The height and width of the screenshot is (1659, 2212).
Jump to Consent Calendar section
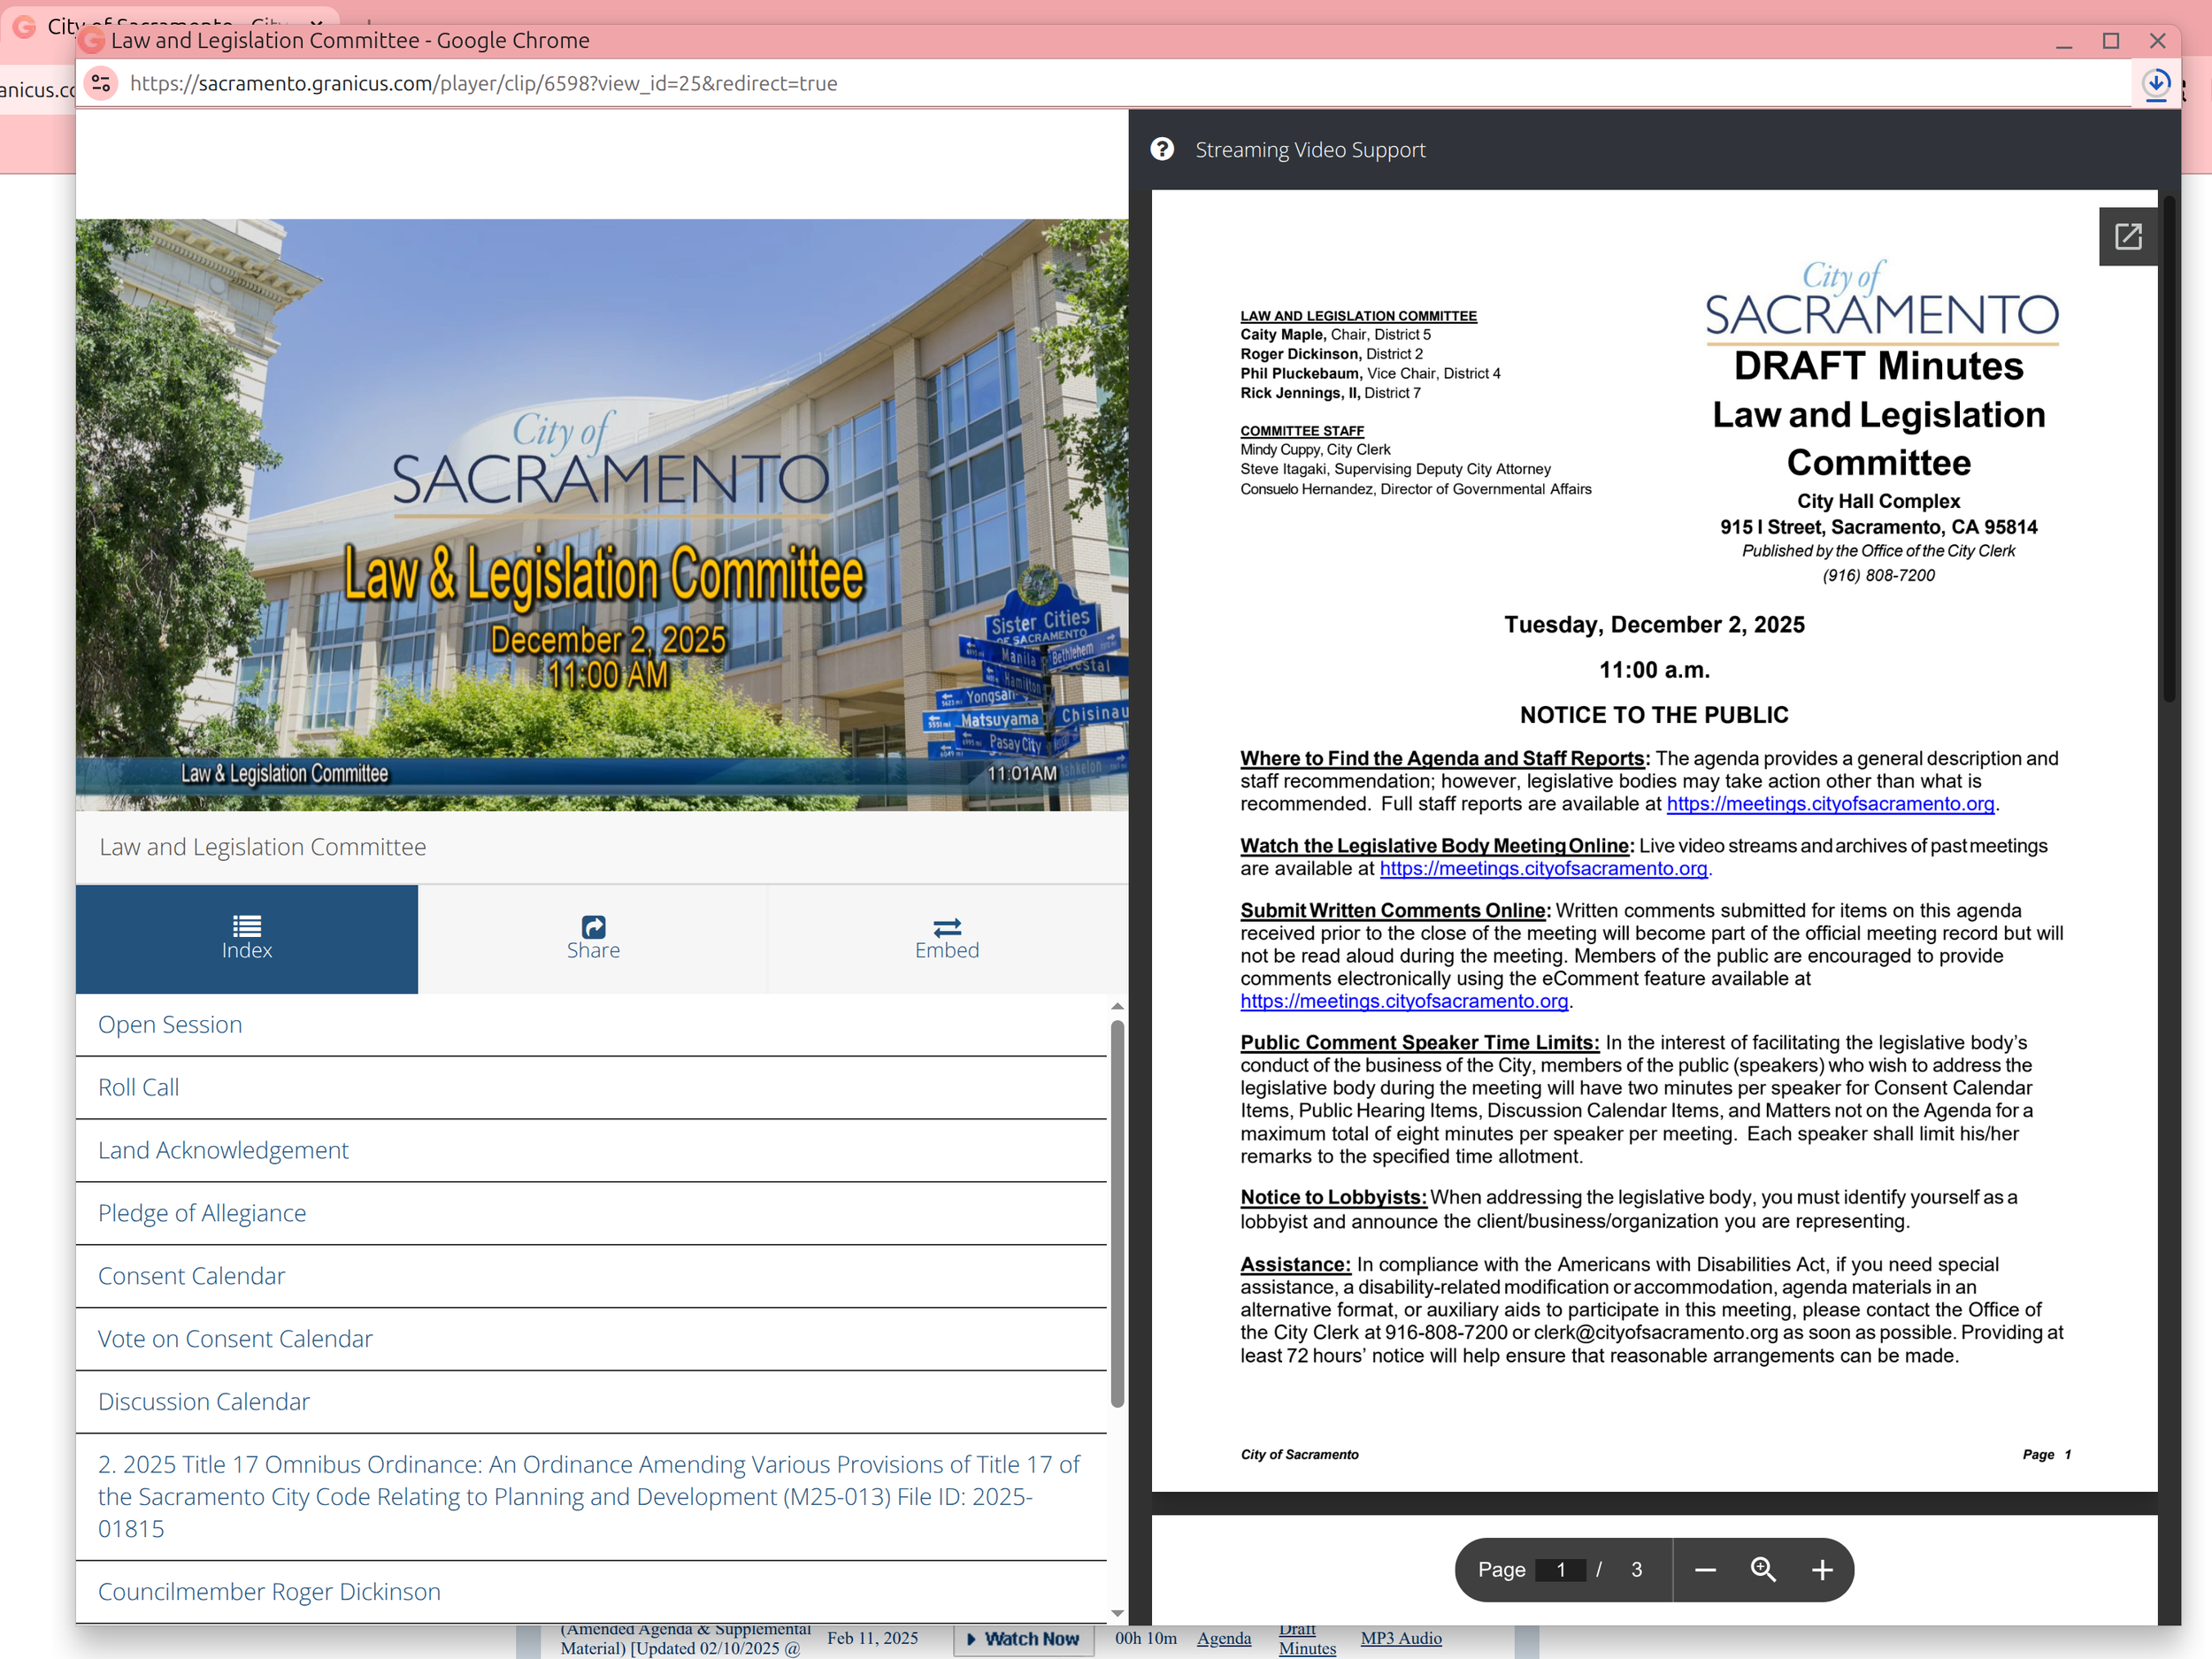coord(192,1276)
